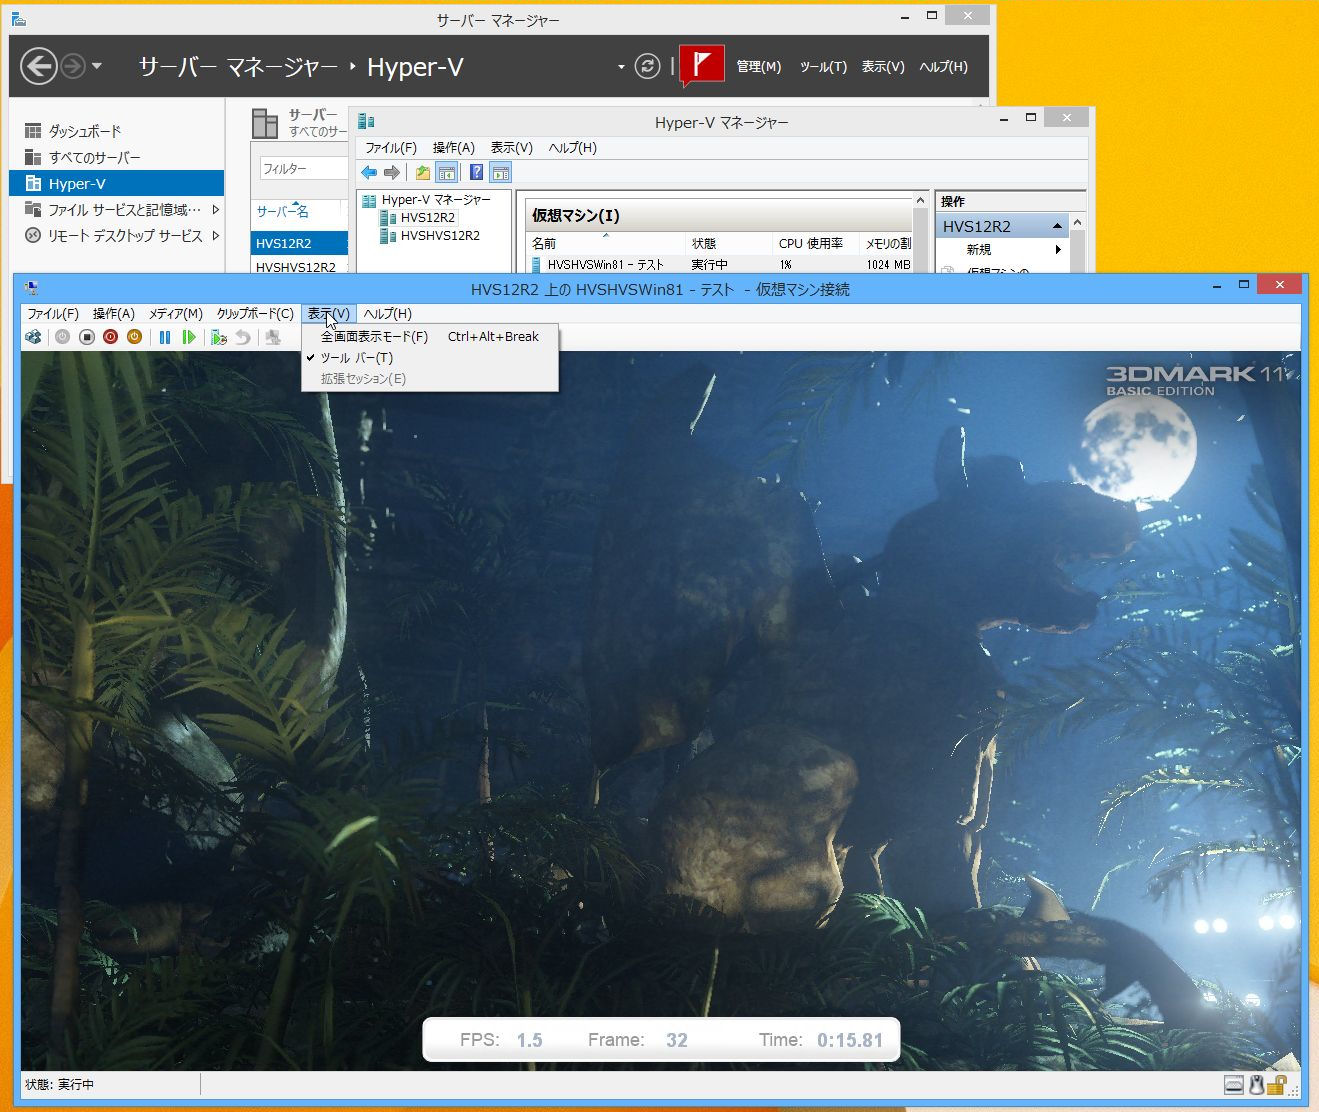The image size is (1319, 1112).
Task: Open ヘルプ(H) menu in VM connection window
Action: click(388, 314)
